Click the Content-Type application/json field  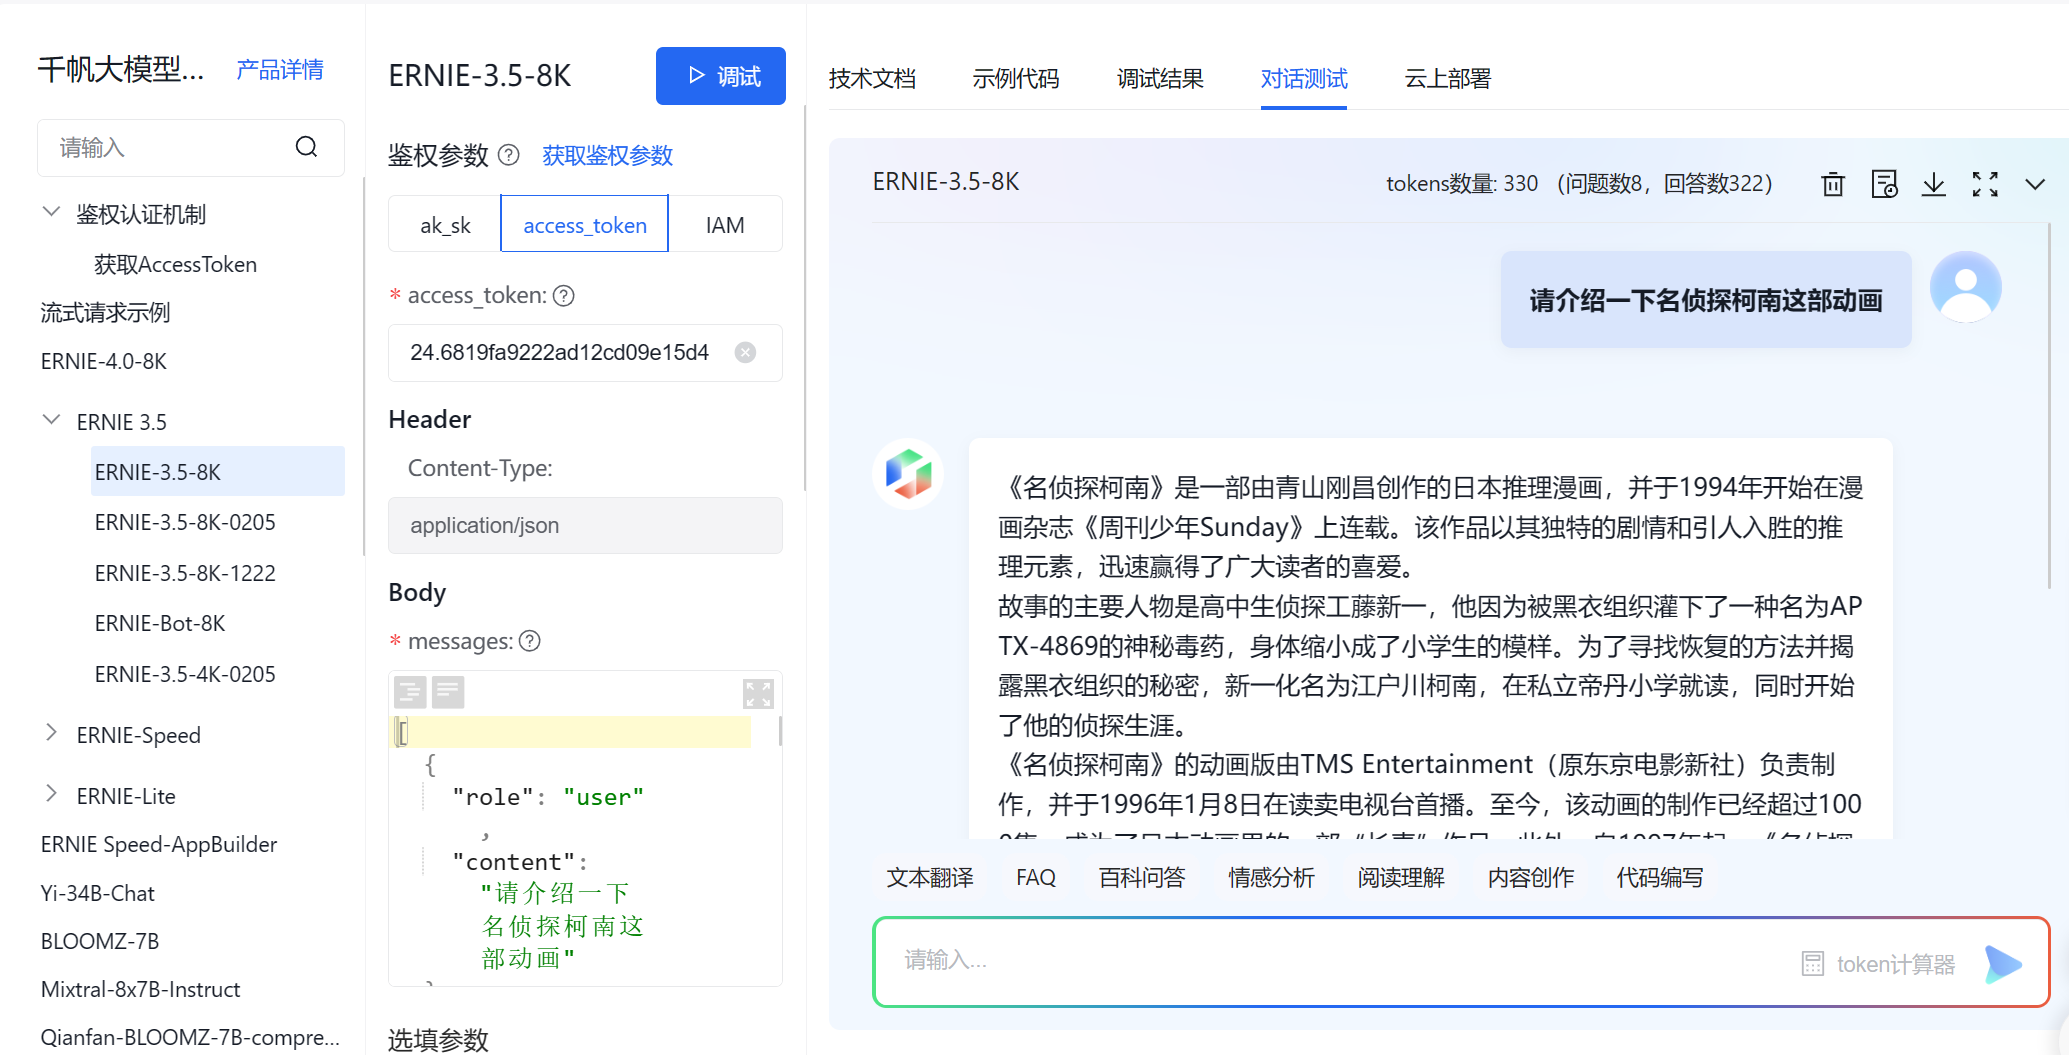[x=585, y=525]
